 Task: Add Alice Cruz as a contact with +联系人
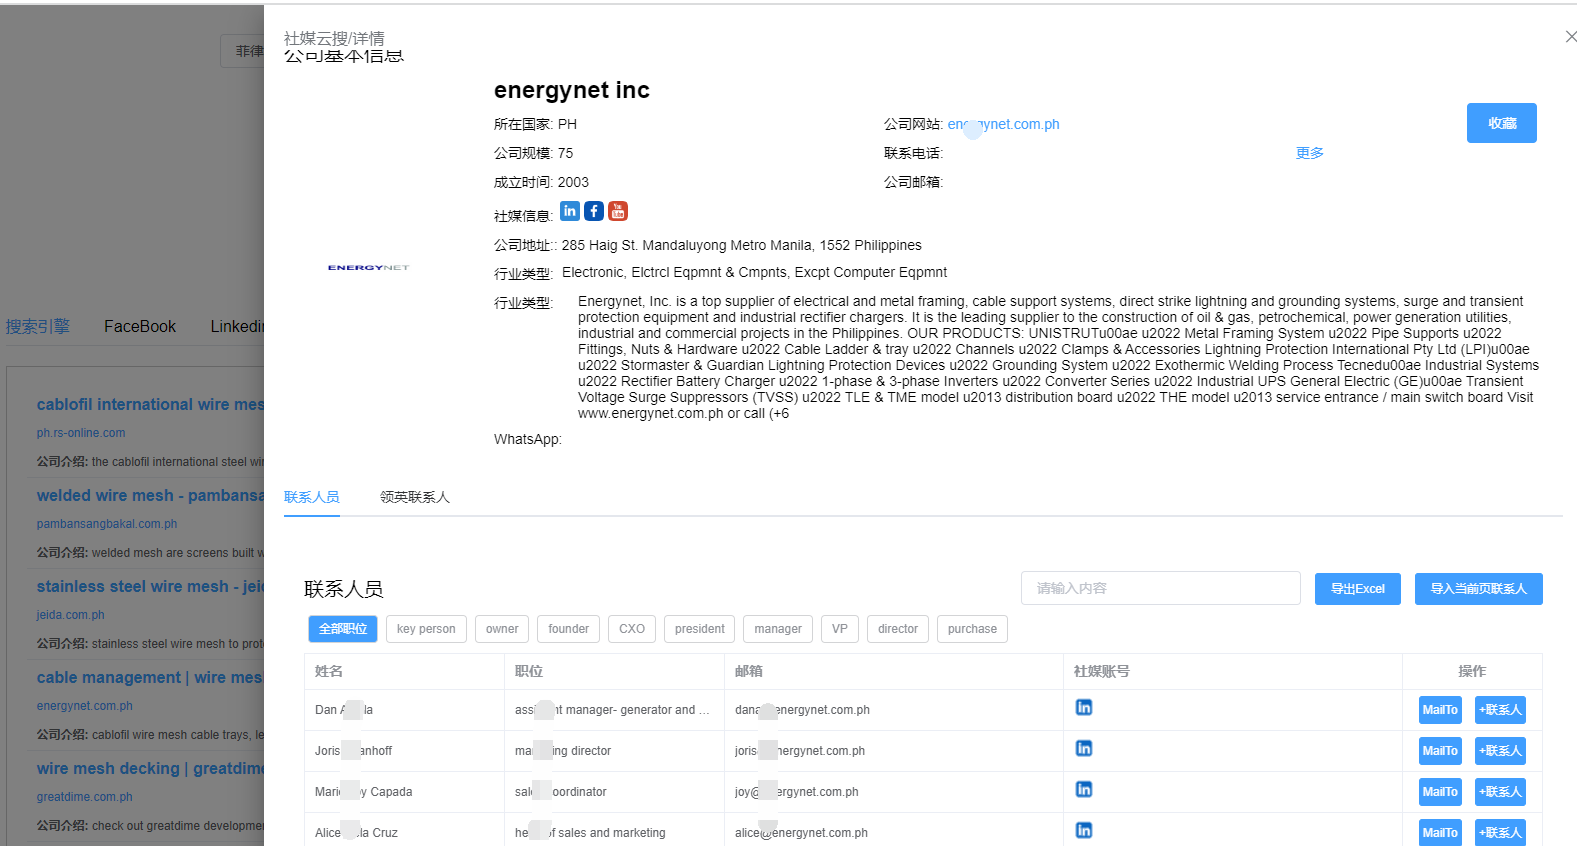click(x=1500, y=832)
